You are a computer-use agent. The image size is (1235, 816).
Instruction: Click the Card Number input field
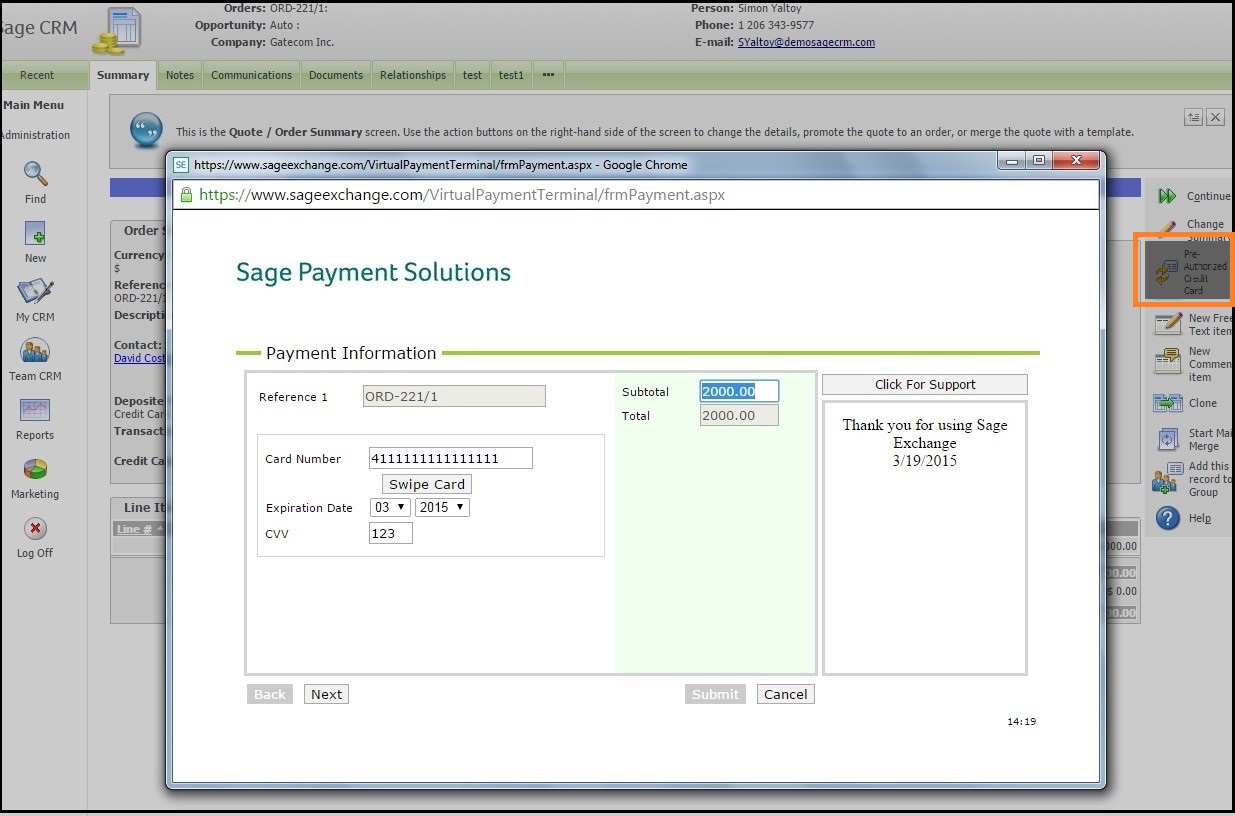[x=451, y=458]
